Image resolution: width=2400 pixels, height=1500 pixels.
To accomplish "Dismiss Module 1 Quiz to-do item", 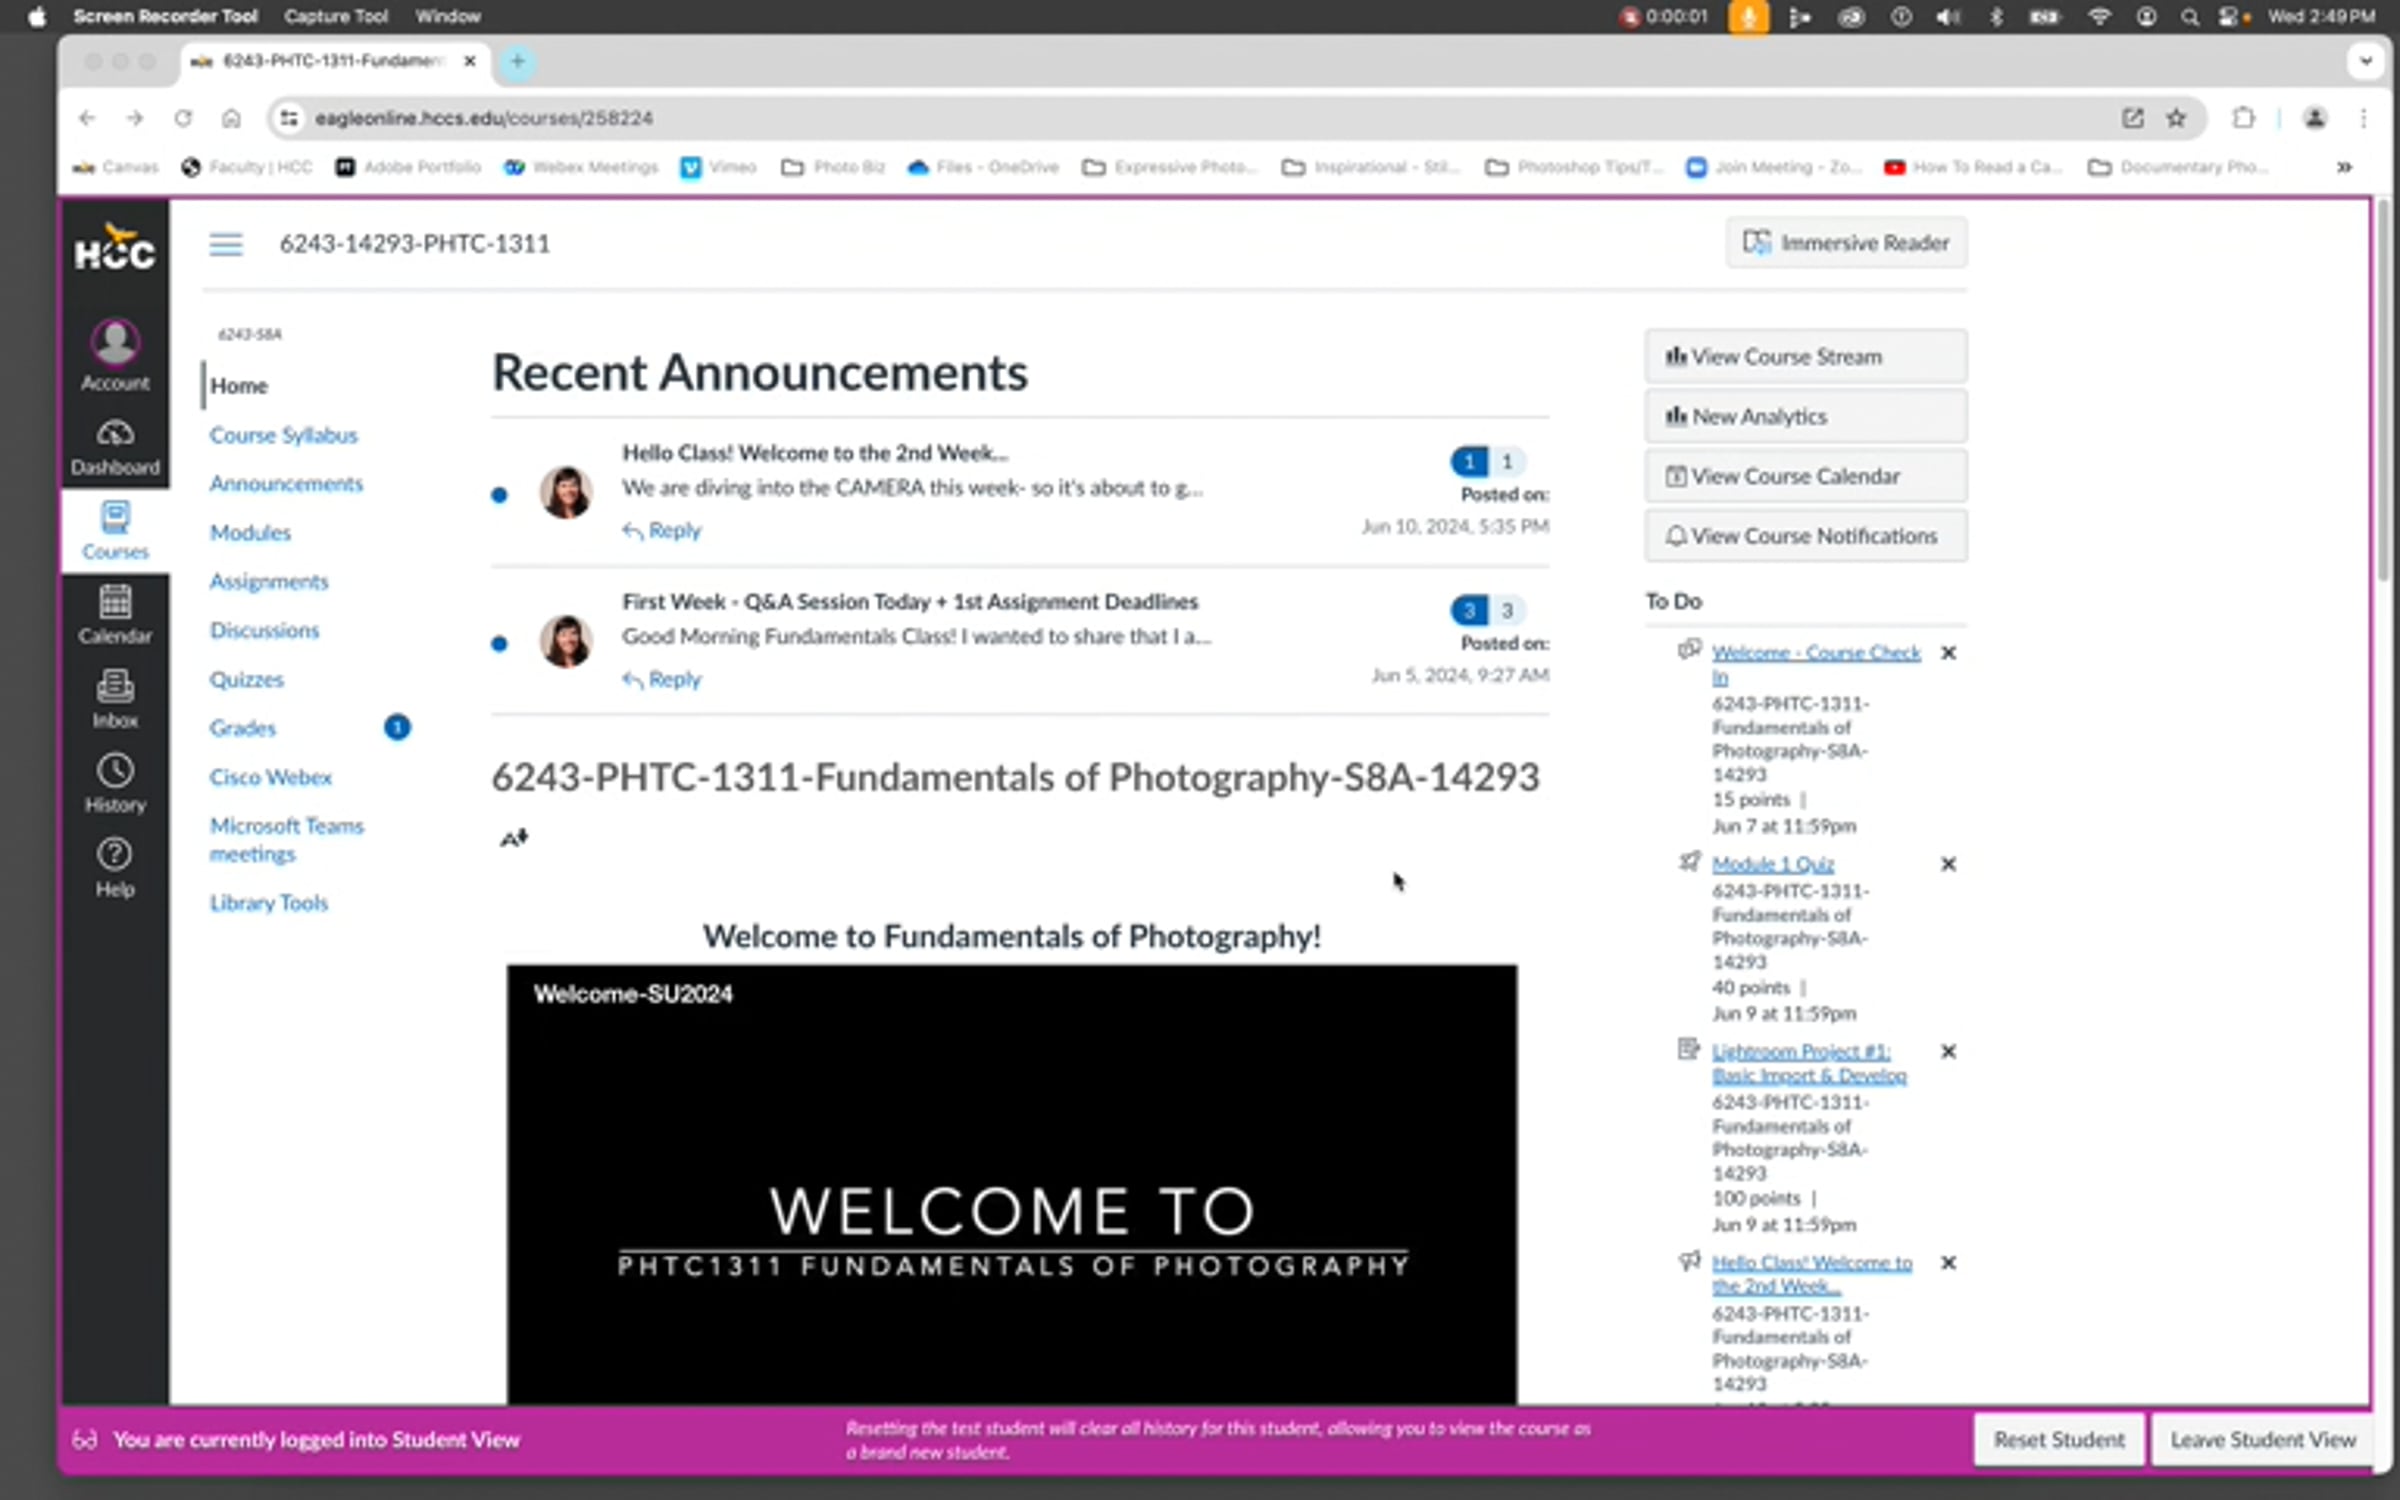I will pyautogui.click(x=1948, y=864).
